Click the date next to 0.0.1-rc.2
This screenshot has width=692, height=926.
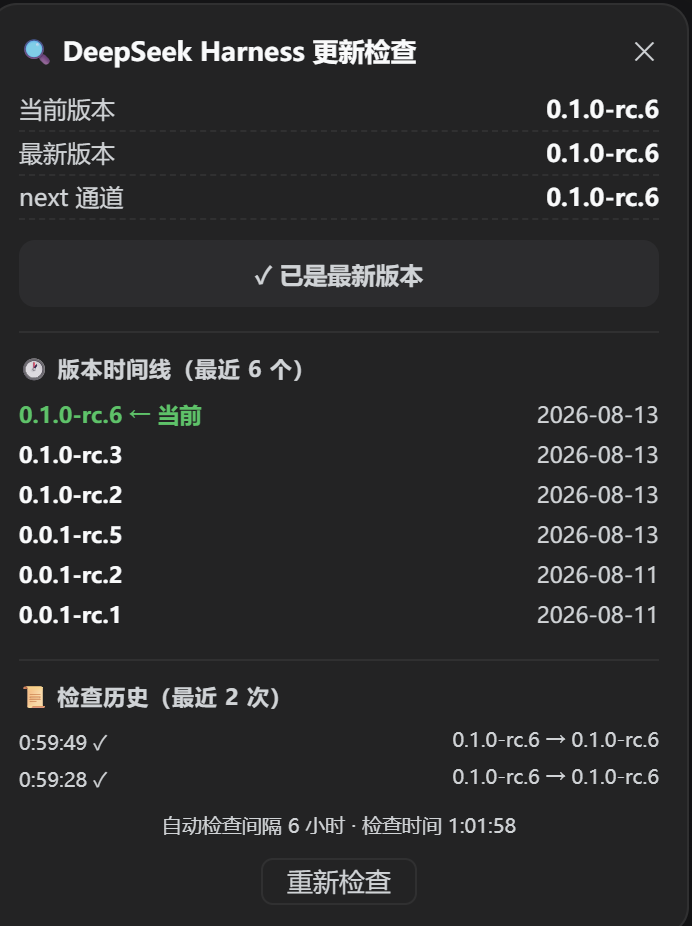[x=597, y=575]
